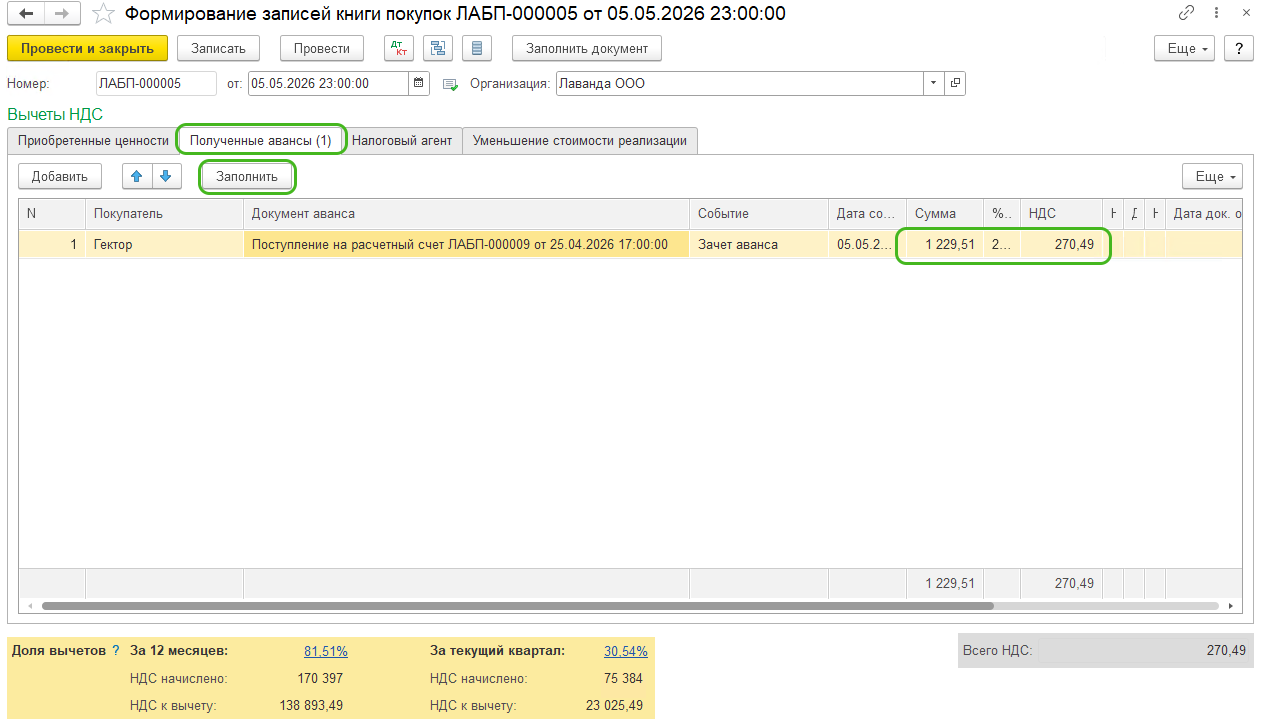The image size is (1262, 726).
Task: Select the Гектор buyer cell
Action: pos(165,244)
